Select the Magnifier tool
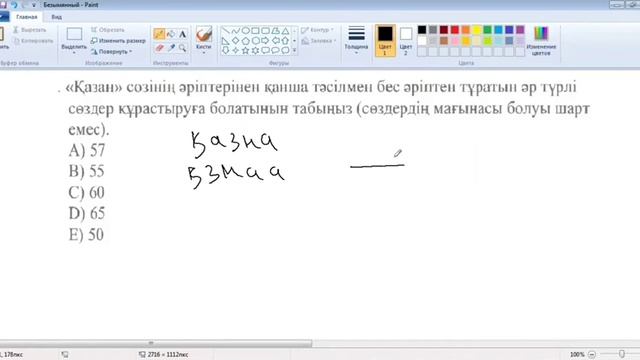The width and height of the screenshot is (640, 360). 182,48
